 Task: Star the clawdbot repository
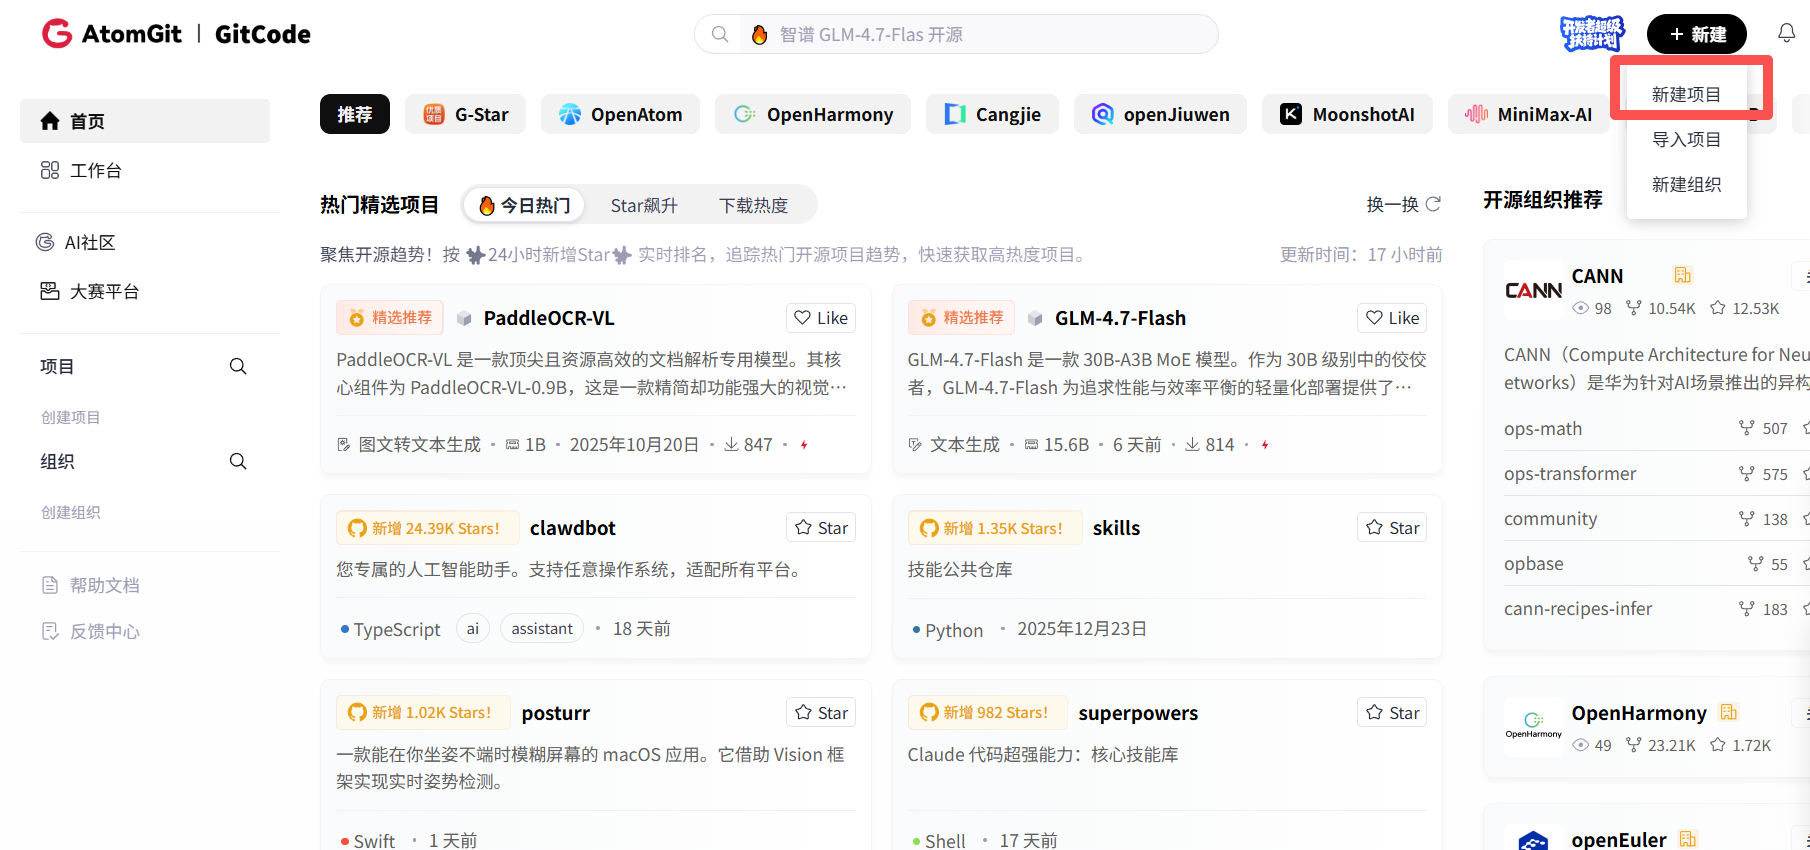pos(821,528)
